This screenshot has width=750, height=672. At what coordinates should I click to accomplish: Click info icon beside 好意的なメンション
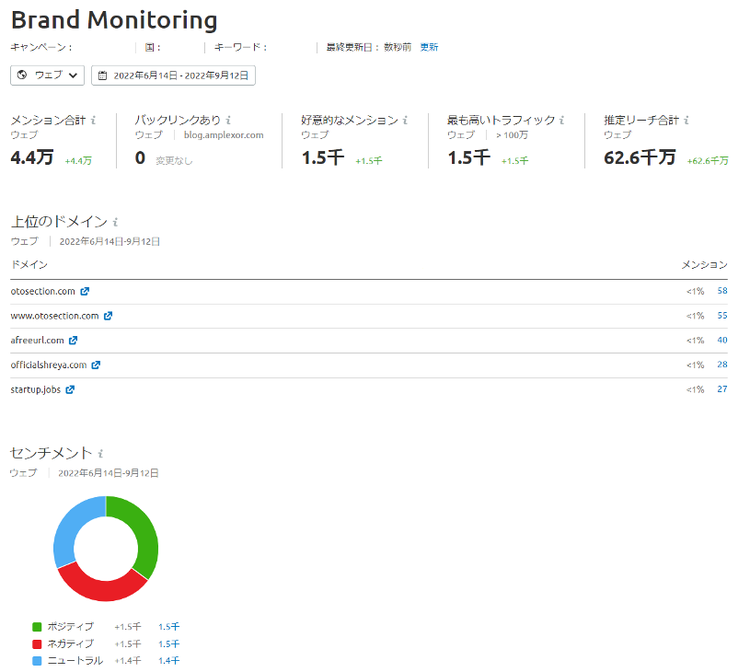coord(405,120)
